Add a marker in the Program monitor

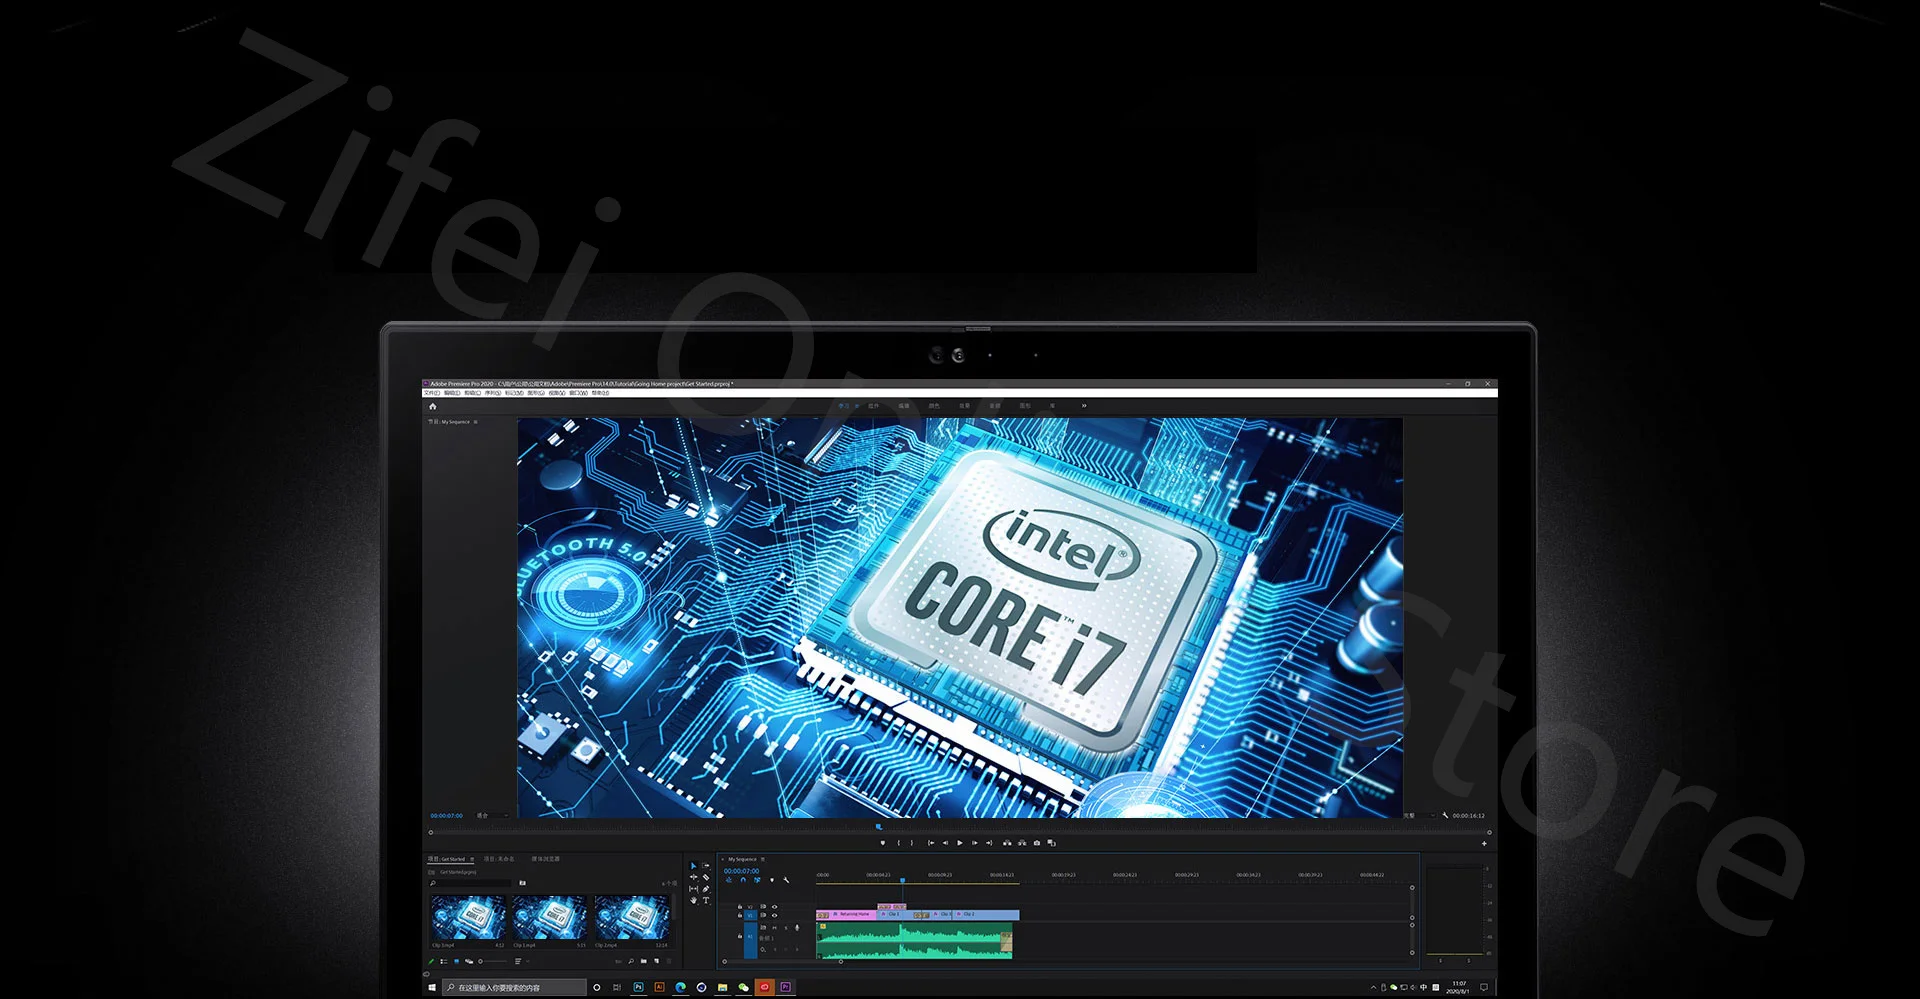pos(882,843)
